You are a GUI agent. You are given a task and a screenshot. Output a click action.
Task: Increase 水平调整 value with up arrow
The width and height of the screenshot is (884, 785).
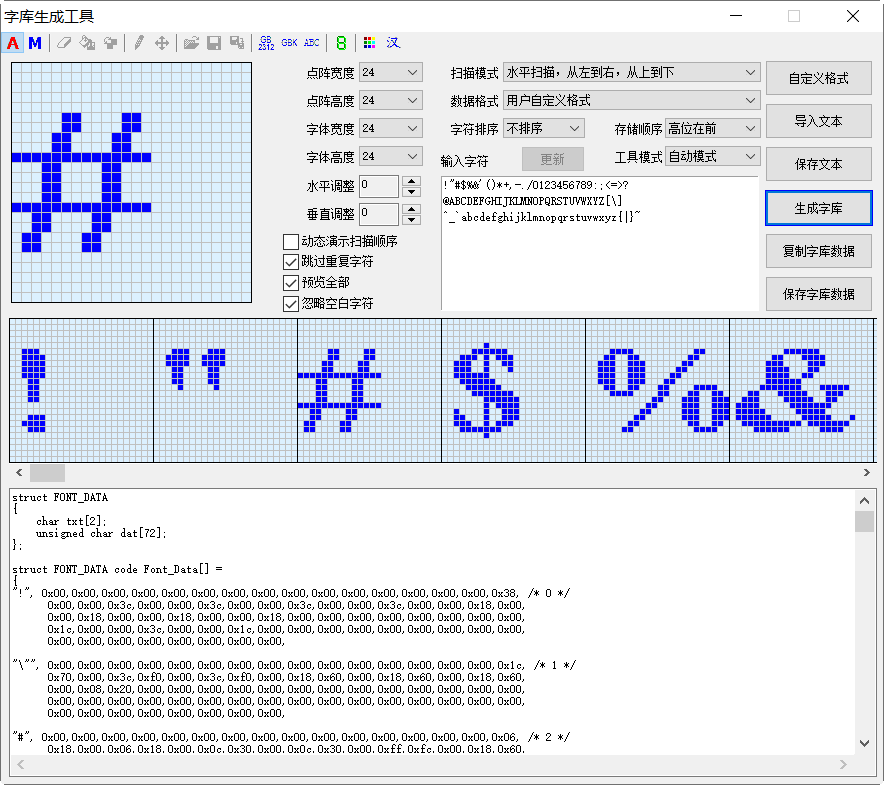[411, 180]
